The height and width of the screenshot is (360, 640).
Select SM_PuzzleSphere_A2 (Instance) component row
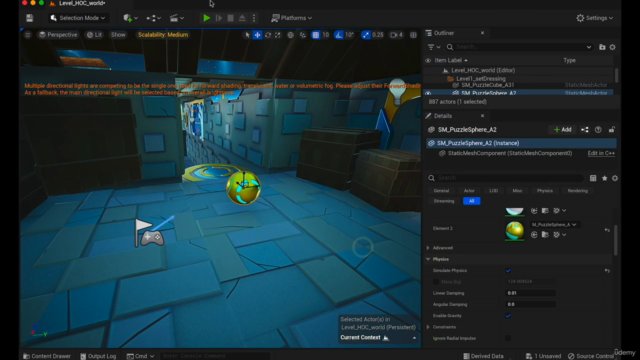point(521,143)
